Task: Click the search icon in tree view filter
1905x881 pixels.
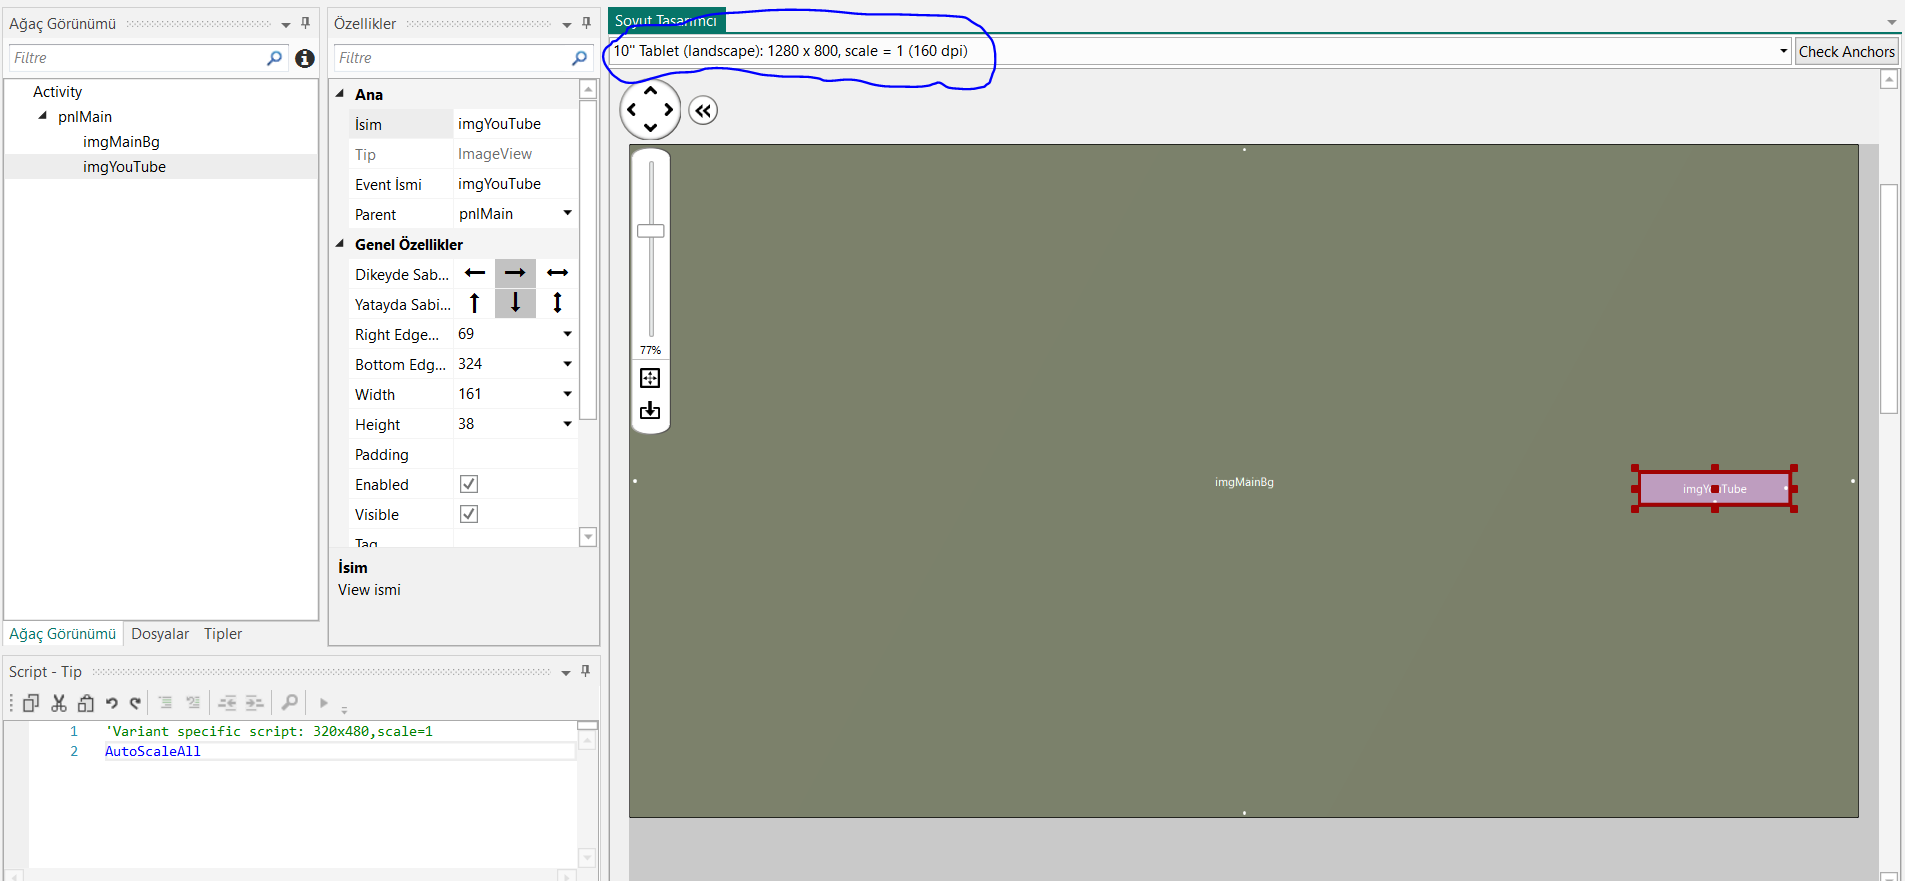Action: pyautogui.click(x=275, y=58)
